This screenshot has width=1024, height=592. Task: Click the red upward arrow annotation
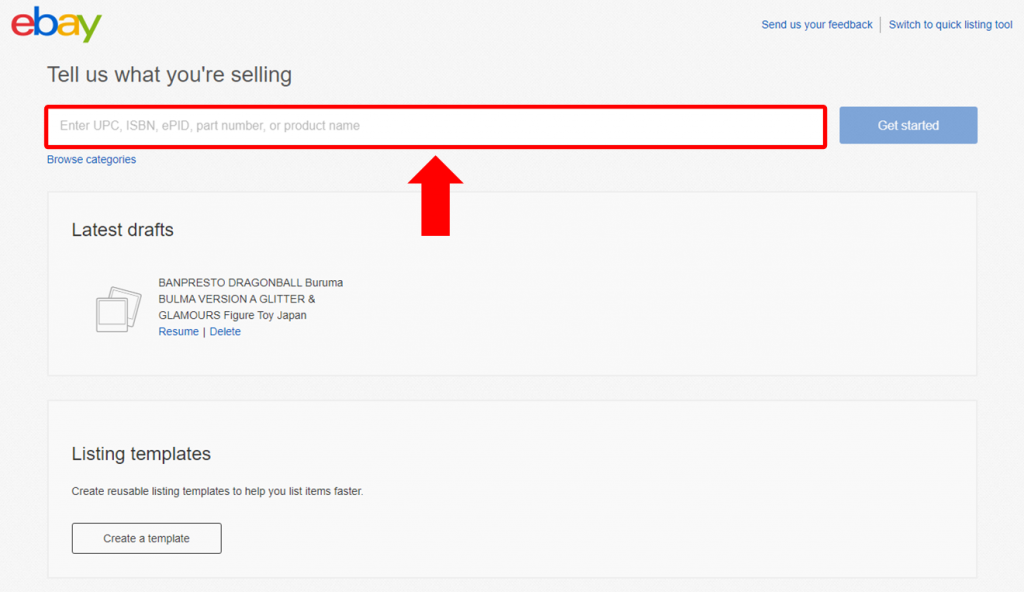pos(436,195)
